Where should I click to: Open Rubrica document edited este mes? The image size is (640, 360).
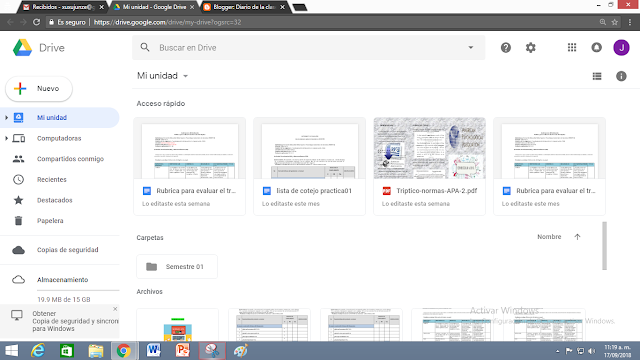[x=549, y=167]
